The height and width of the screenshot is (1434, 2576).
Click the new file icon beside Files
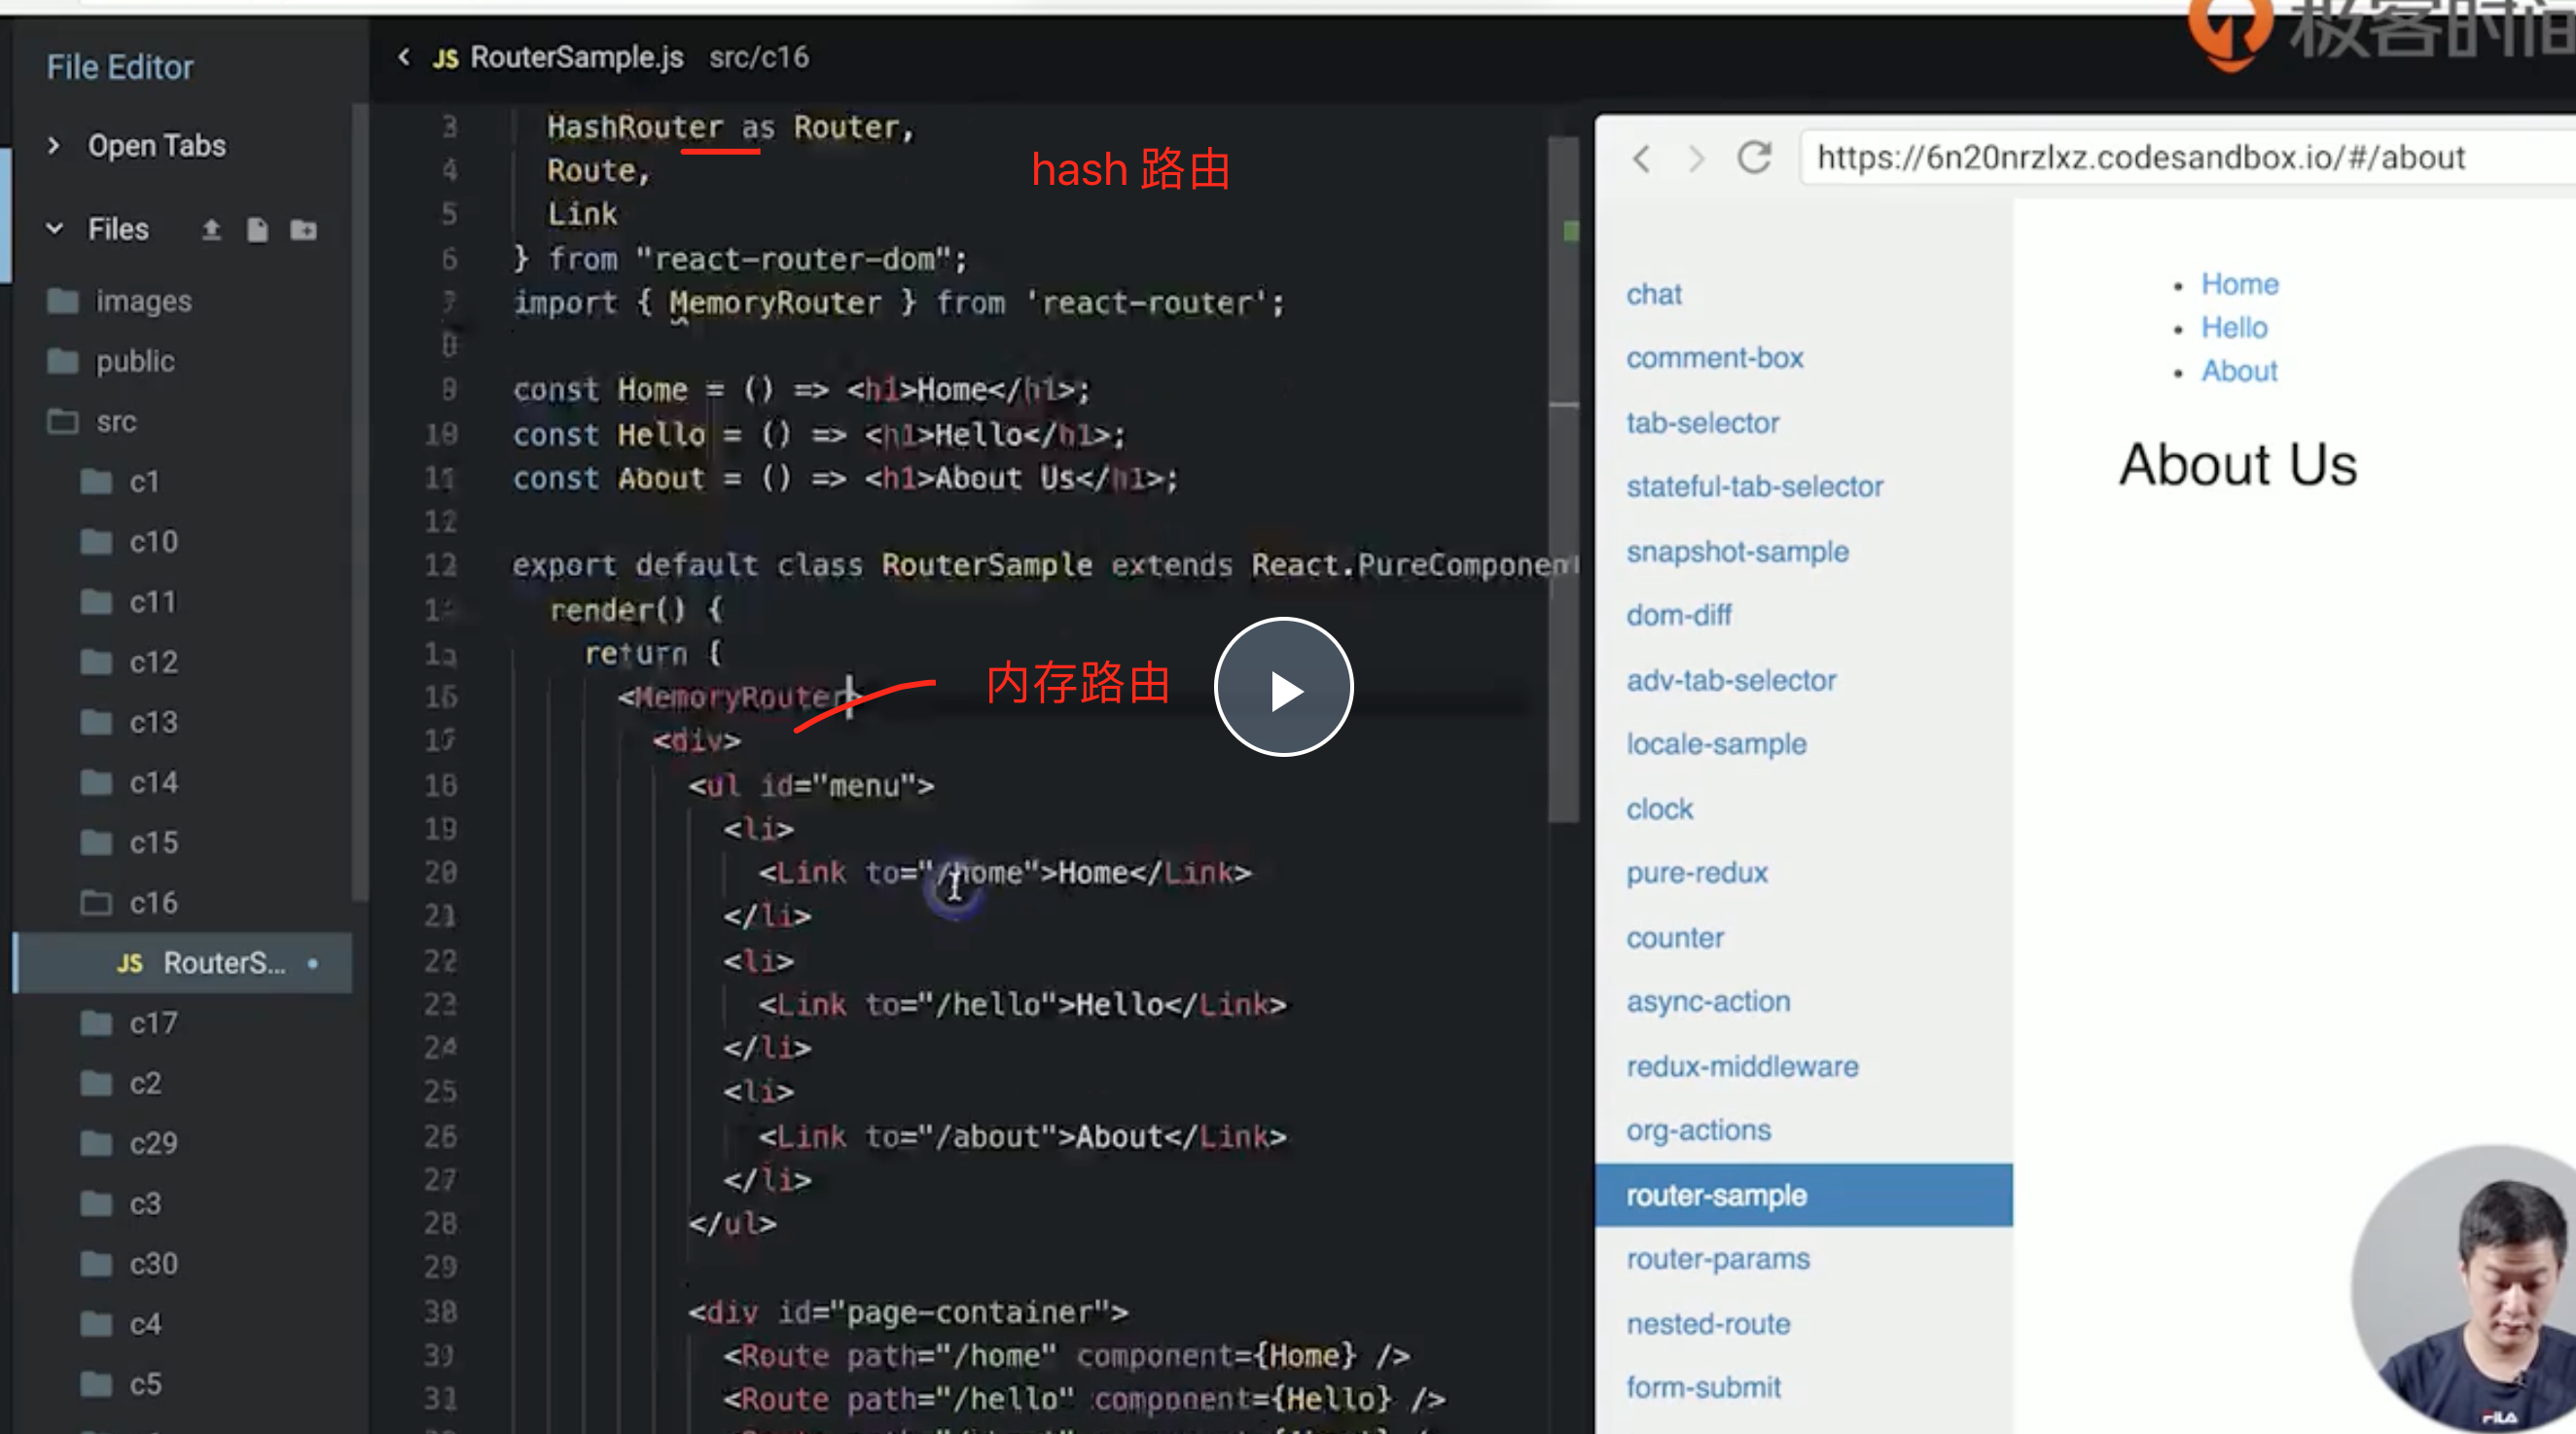[257, 230]
